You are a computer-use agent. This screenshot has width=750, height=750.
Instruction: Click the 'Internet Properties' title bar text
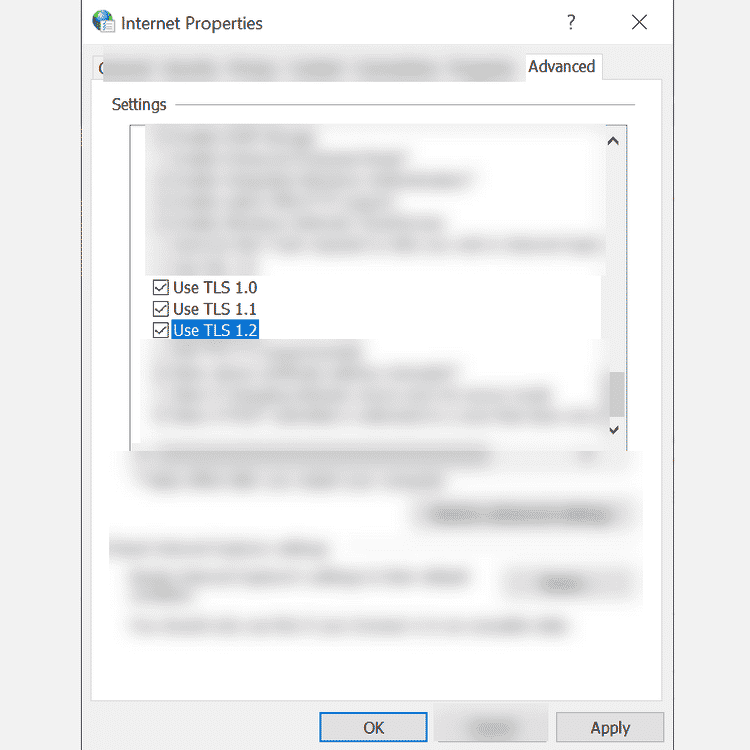pyautogui.click(x=192, y=23)
